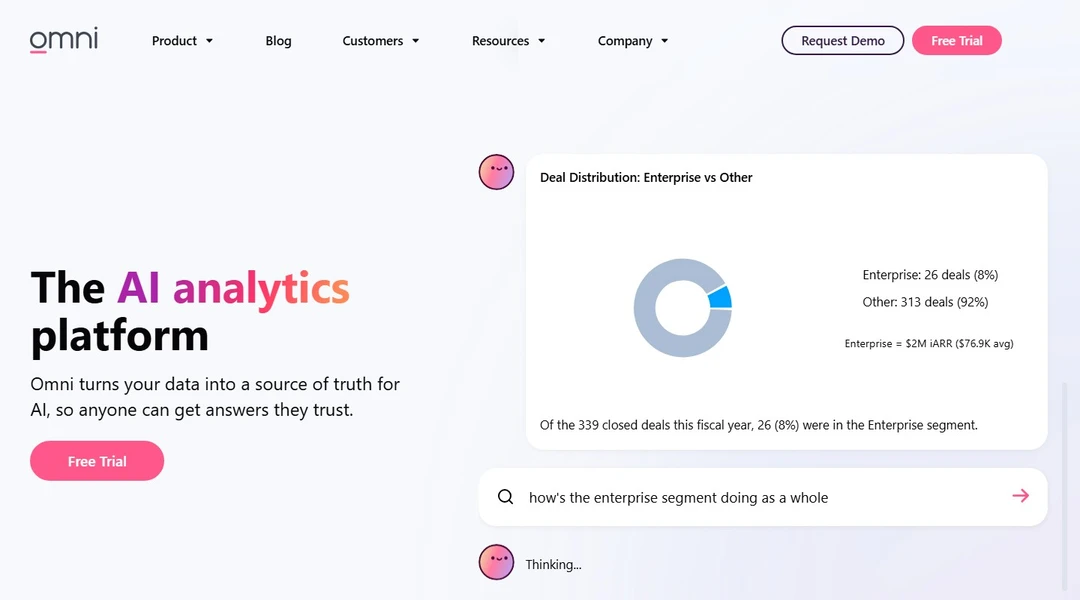
Task: Click the avatar next to Thinking status
Action: pos(496,562)
